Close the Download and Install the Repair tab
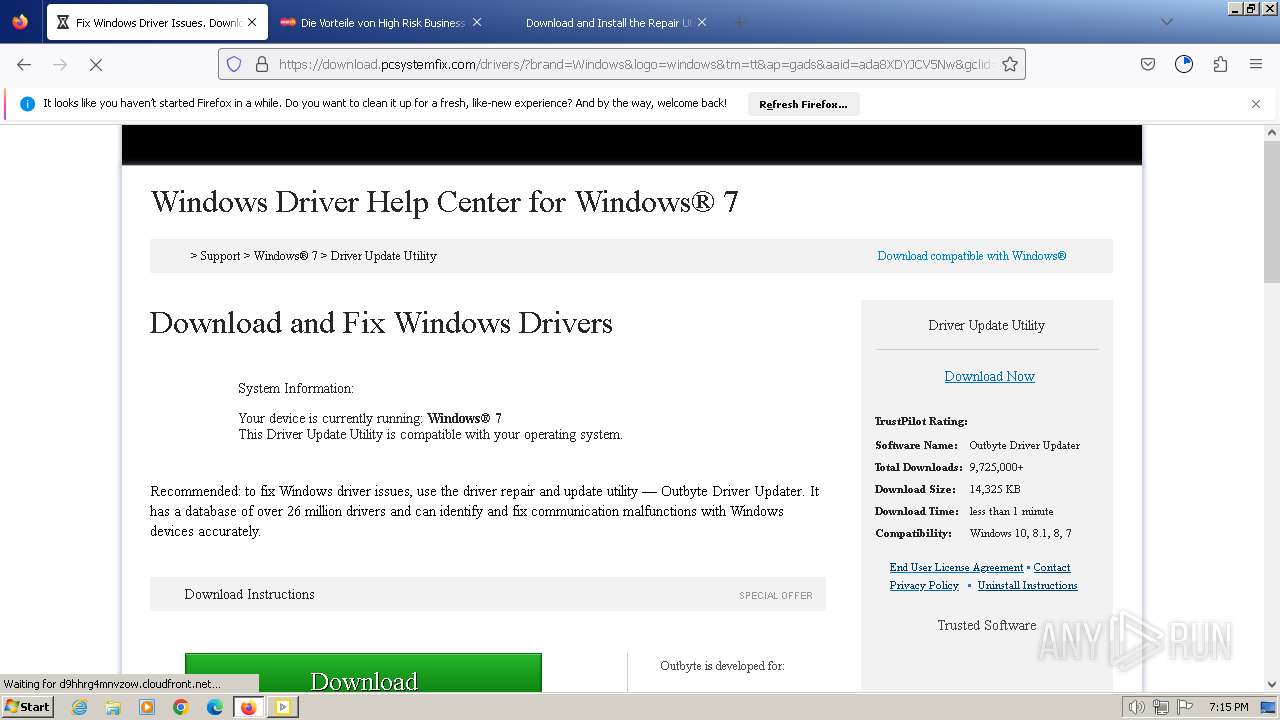 (702, 22)
